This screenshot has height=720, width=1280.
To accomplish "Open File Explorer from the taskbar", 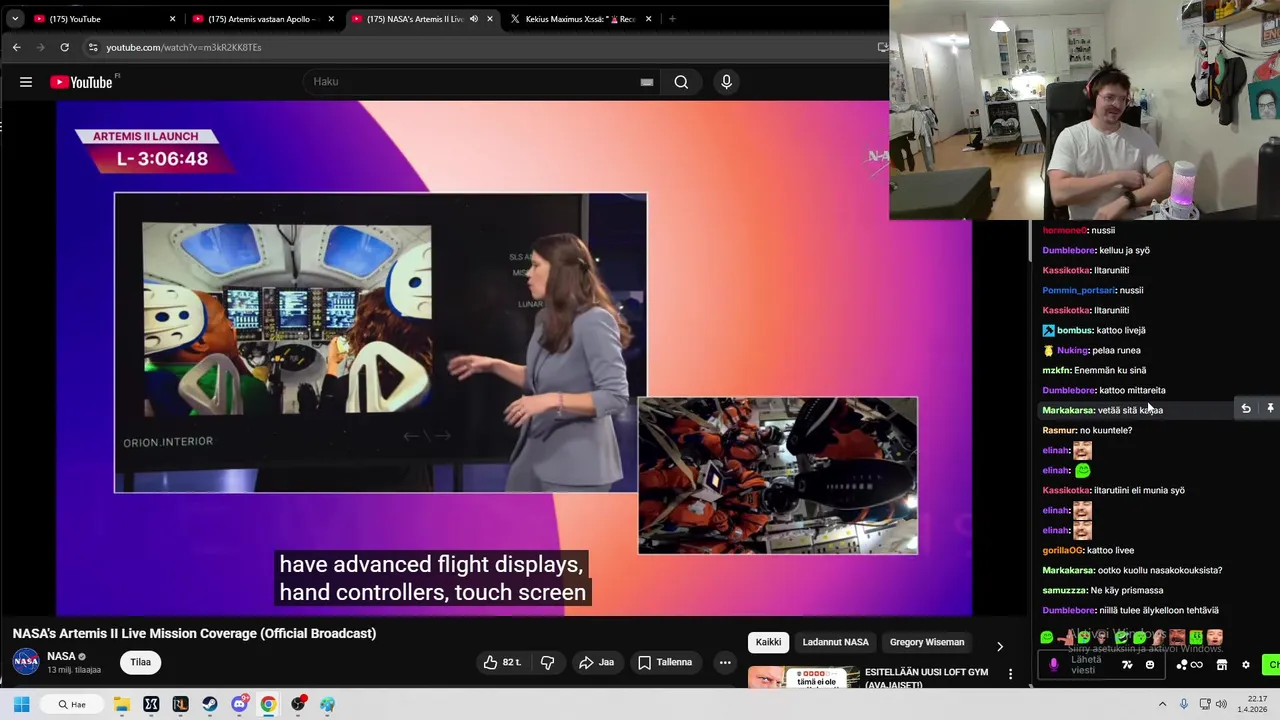I will pos(121,704).
